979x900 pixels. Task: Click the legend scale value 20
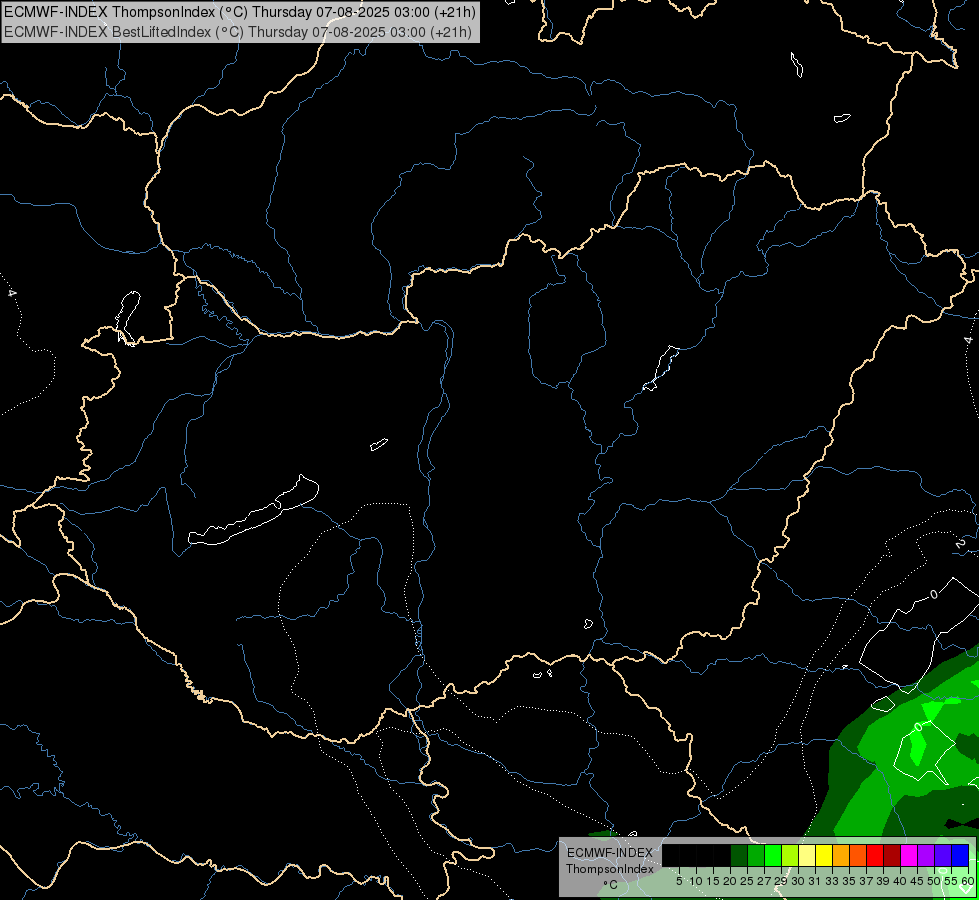click(731, 881)
